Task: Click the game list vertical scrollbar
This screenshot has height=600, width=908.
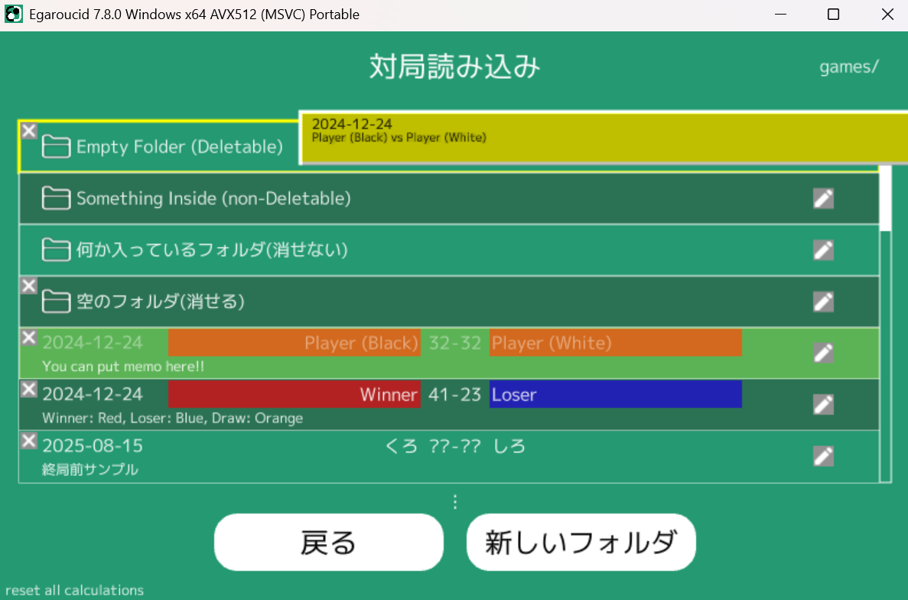Action: [885, 200]
